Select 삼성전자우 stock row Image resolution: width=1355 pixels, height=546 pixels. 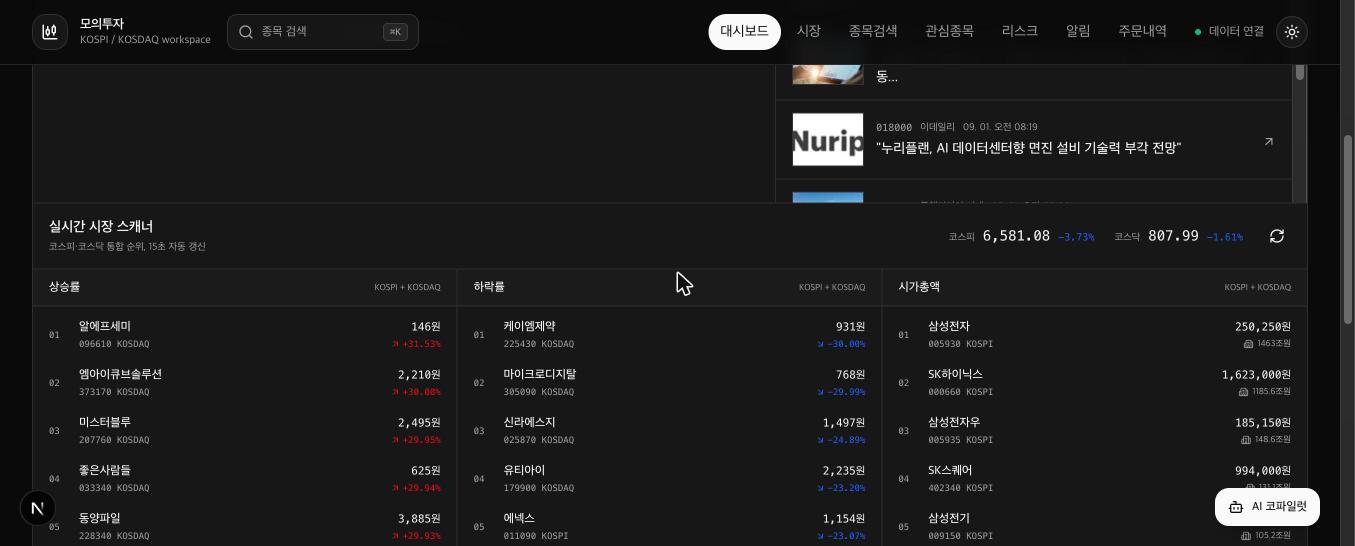(1095, 430)
